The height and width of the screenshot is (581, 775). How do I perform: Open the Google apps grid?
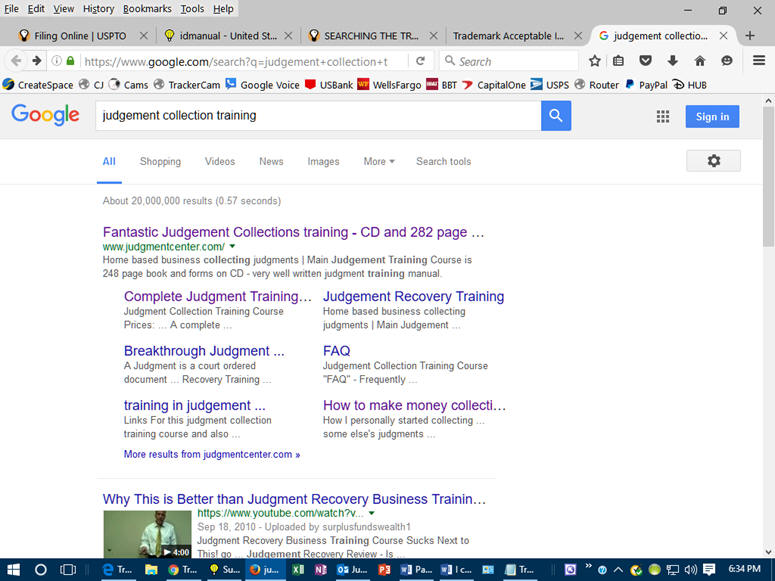(662, 117)
